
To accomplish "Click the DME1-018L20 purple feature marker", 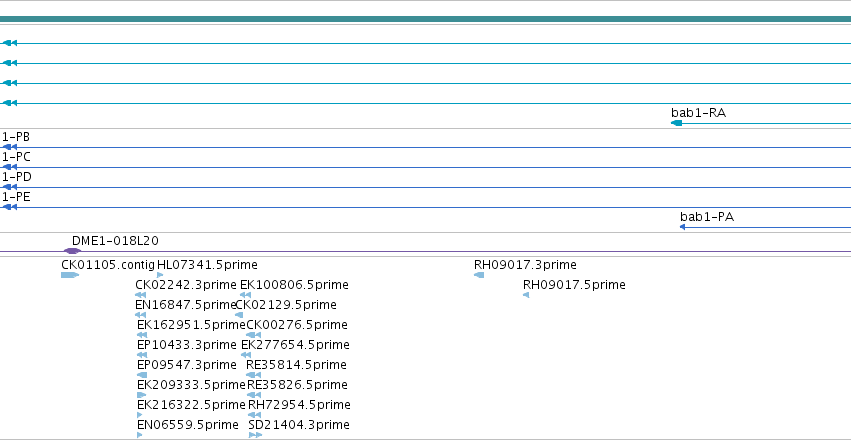I will [72, 251].
